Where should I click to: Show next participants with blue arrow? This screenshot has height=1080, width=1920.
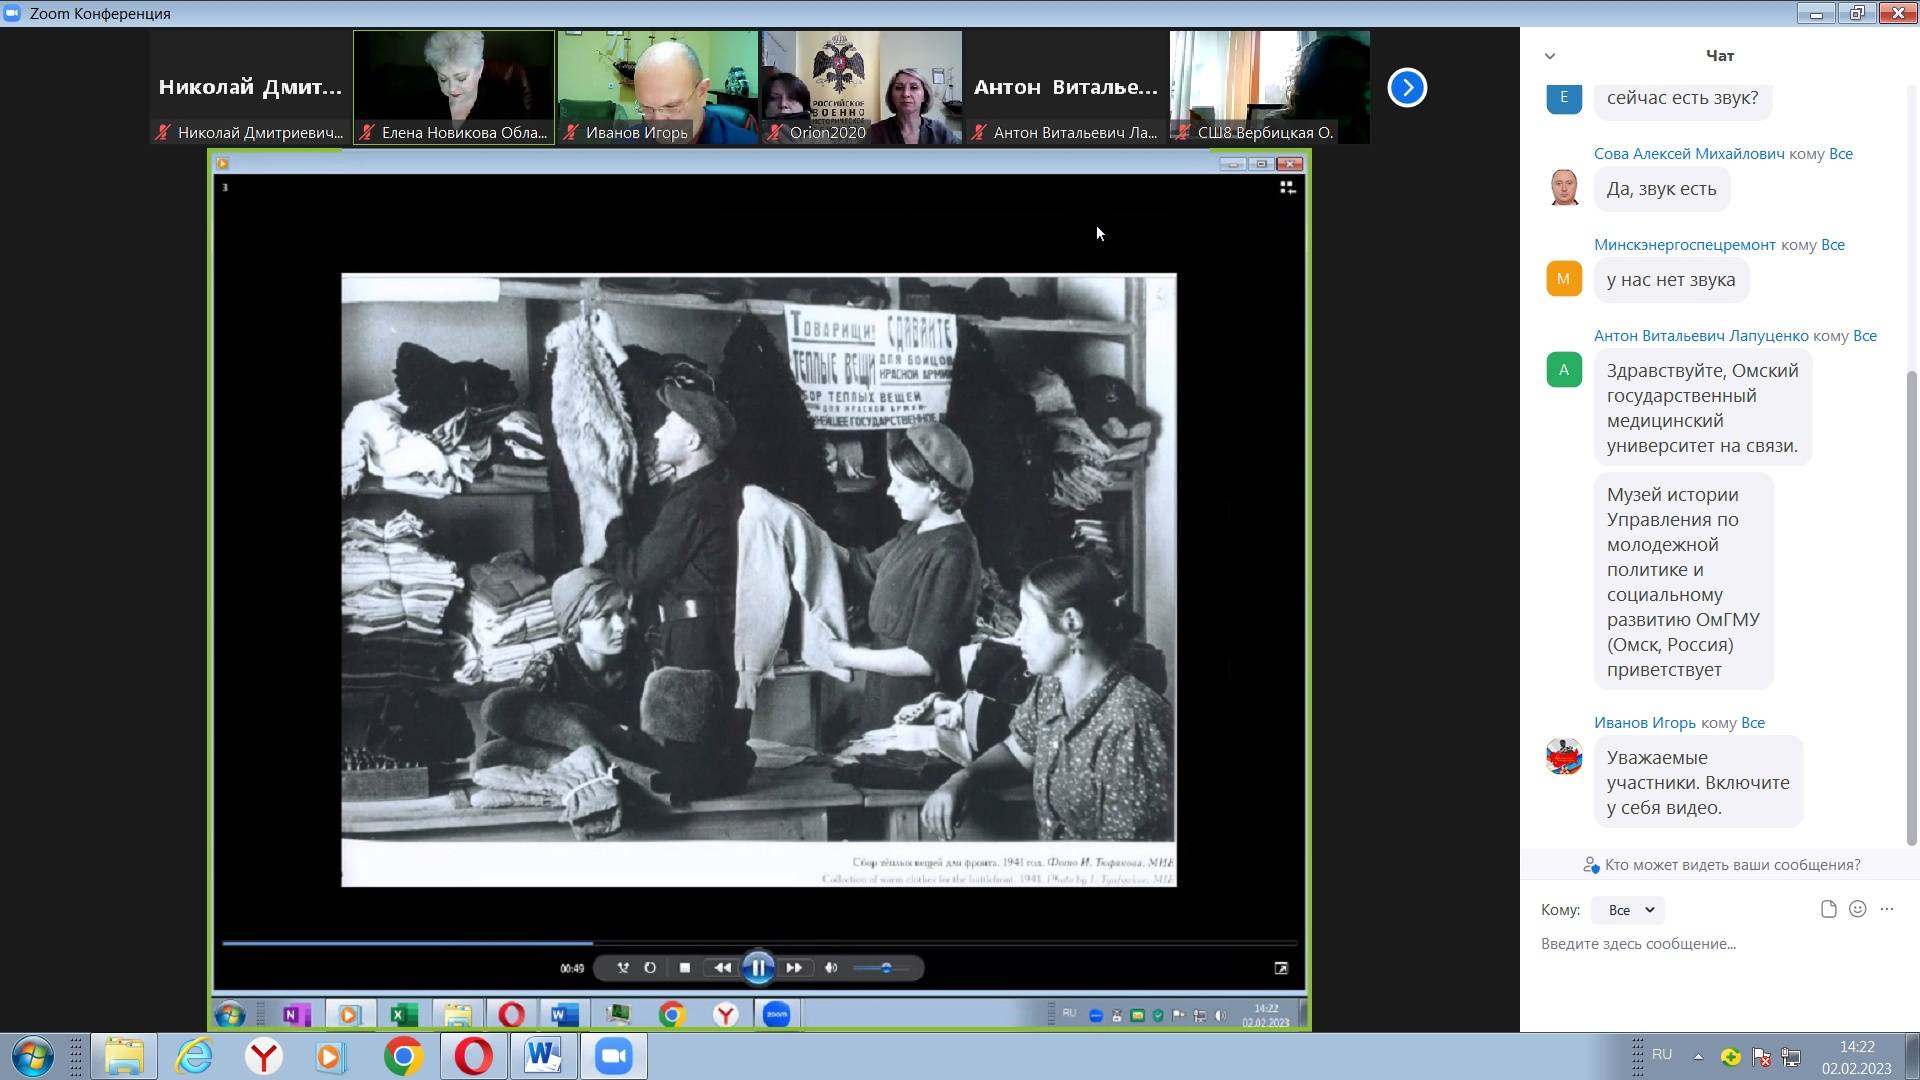(x=1407, y=88)
